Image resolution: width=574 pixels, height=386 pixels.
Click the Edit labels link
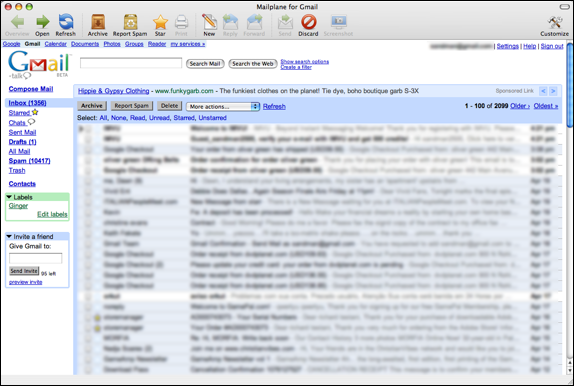pyautogui.click(x=52, y=214)
